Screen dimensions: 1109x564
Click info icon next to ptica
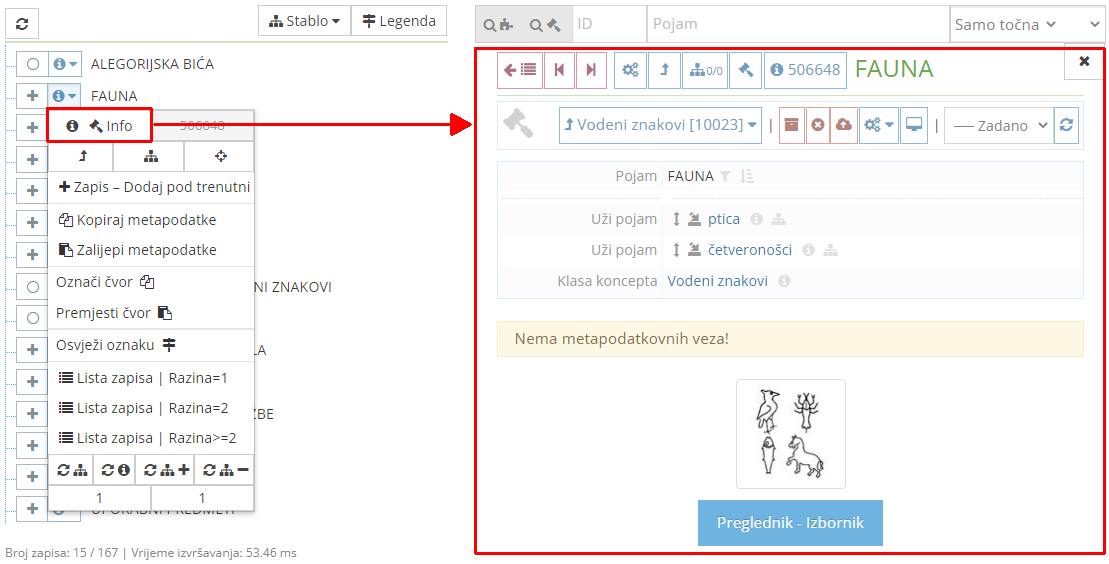(755, 219)
